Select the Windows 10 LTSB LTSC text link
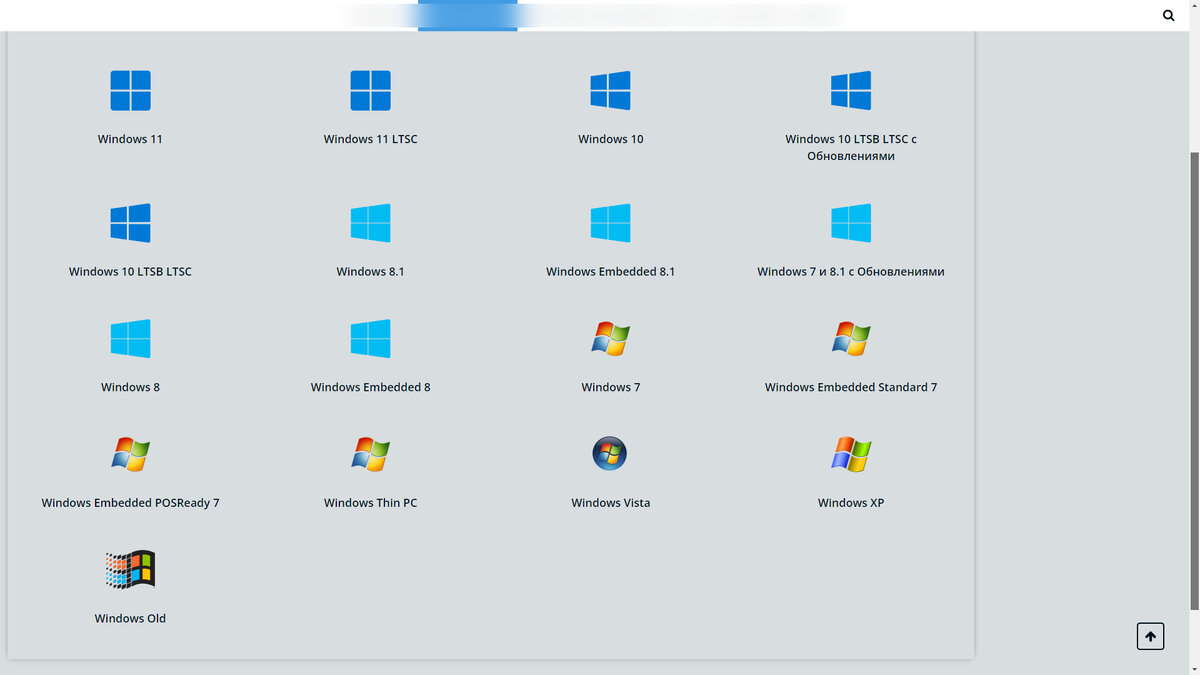This screenshot has height=675, width=1200. coord(130,271)
